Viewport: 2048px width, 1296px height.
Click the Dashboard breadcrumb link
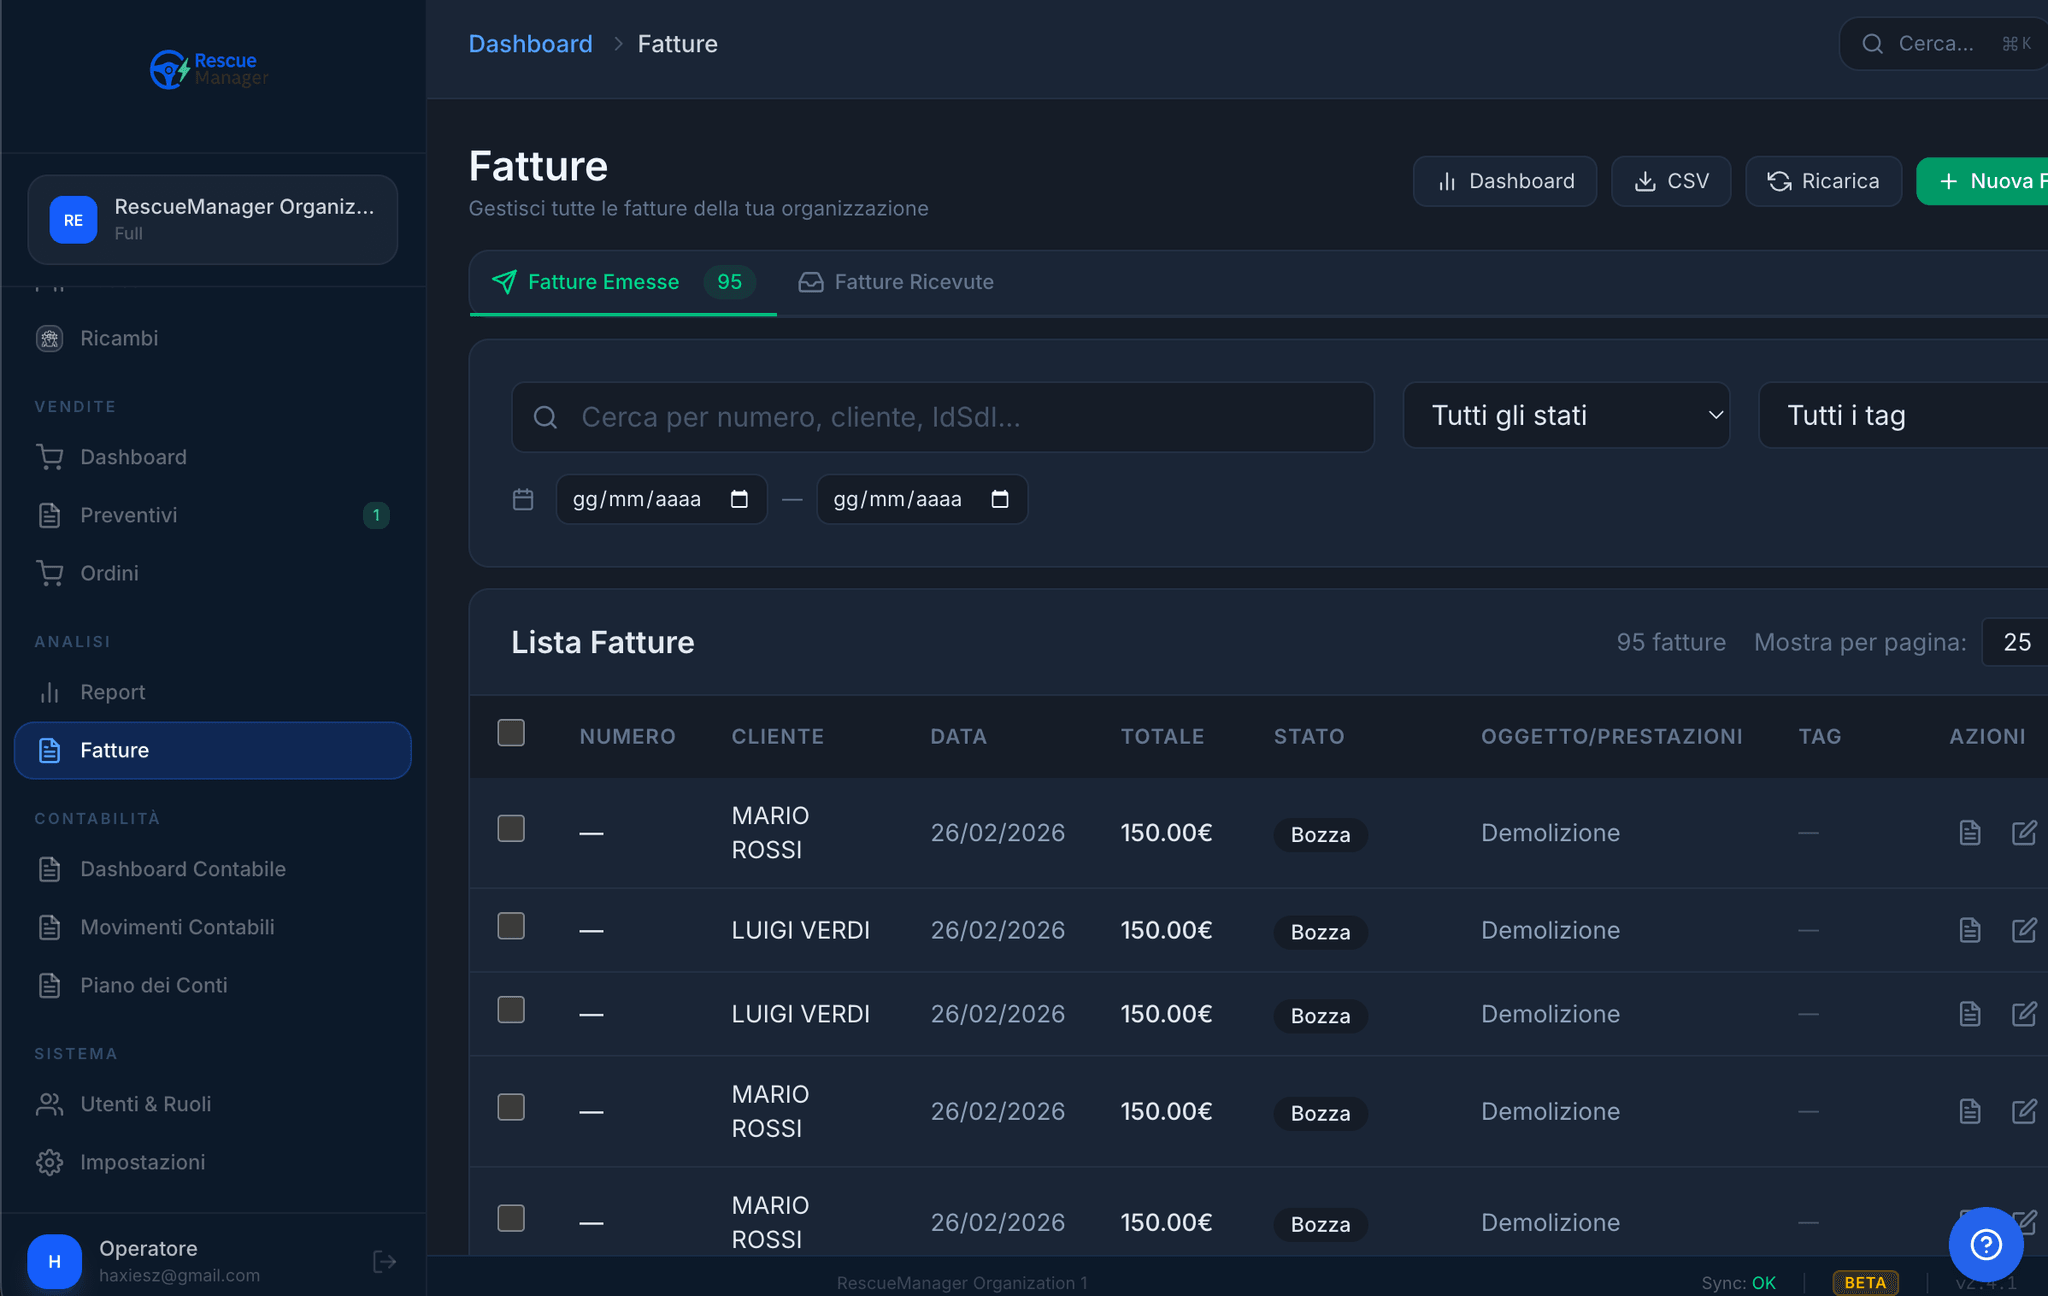coord(530,44)
